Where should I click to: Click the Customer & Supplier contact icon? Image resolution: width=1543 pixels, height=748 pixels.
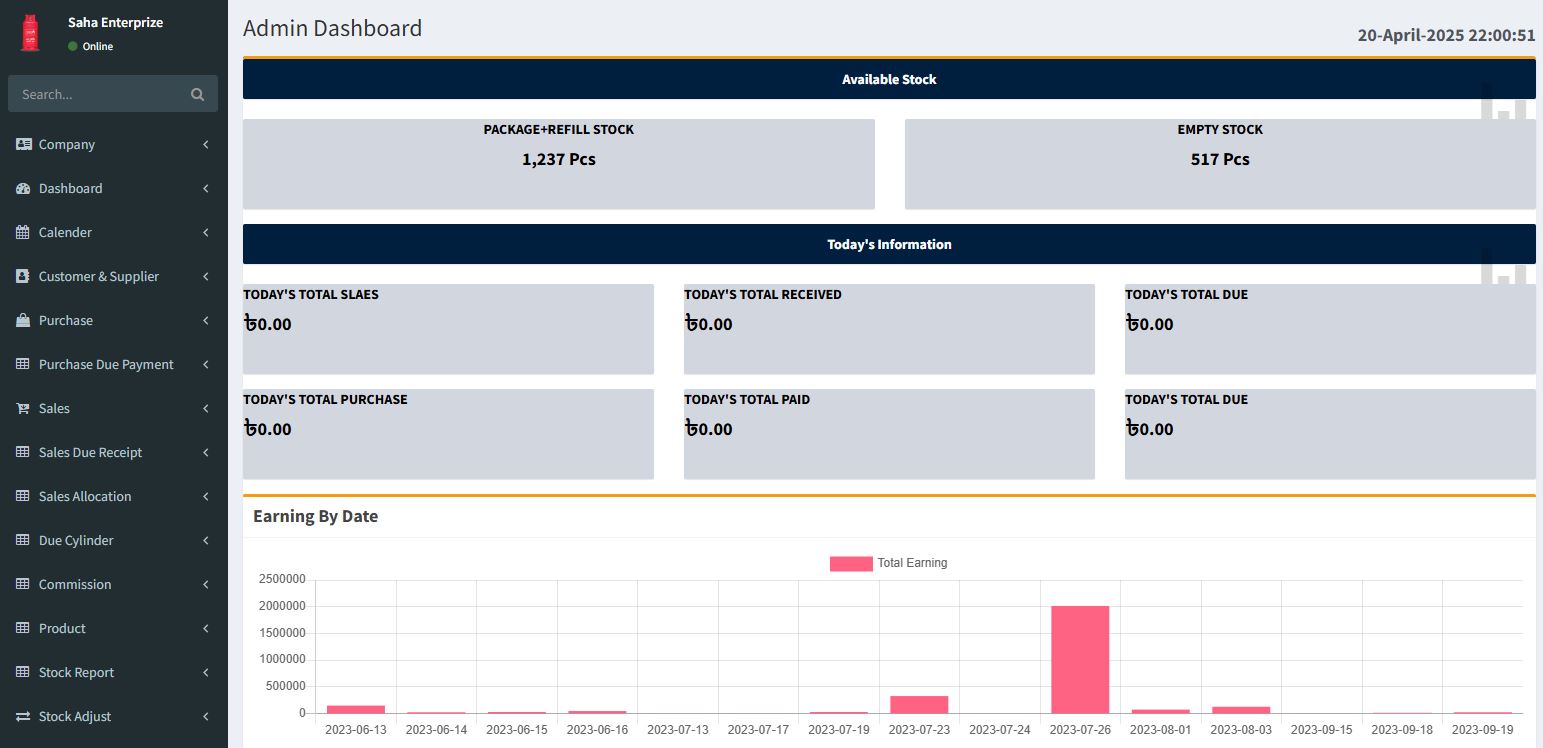point(23,276)
